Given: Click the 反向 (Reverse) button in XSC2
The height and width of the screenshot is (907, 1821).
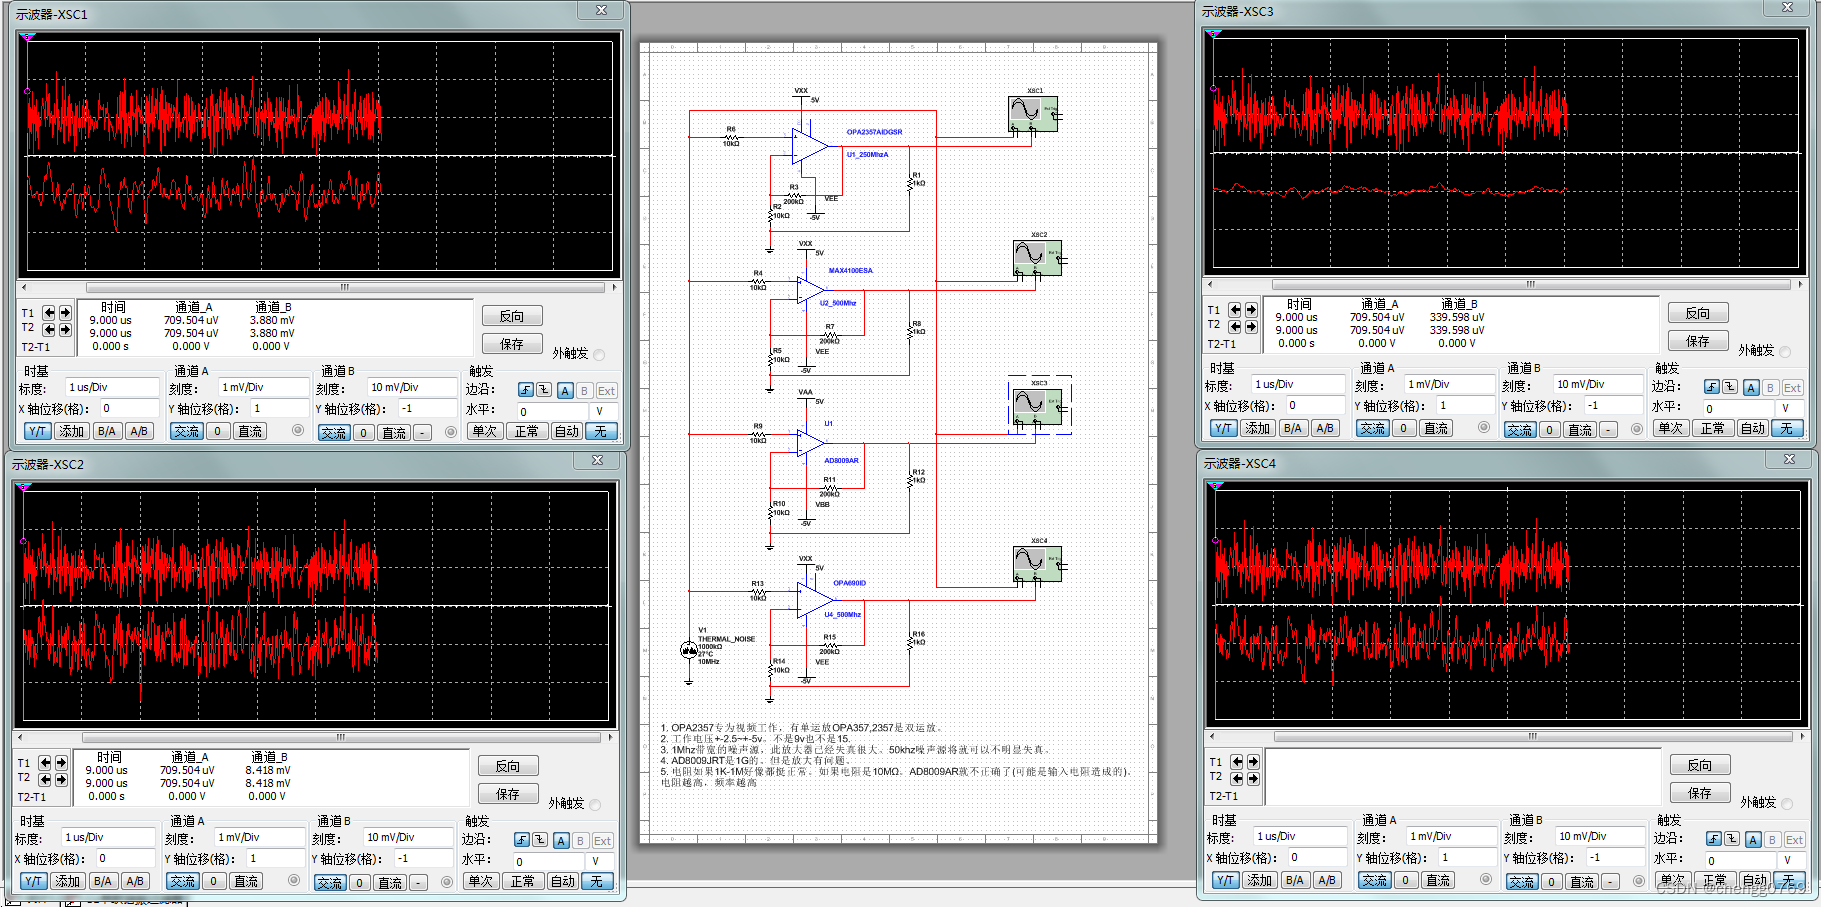Looking at the screenshot, I should (x=508, y=766).
